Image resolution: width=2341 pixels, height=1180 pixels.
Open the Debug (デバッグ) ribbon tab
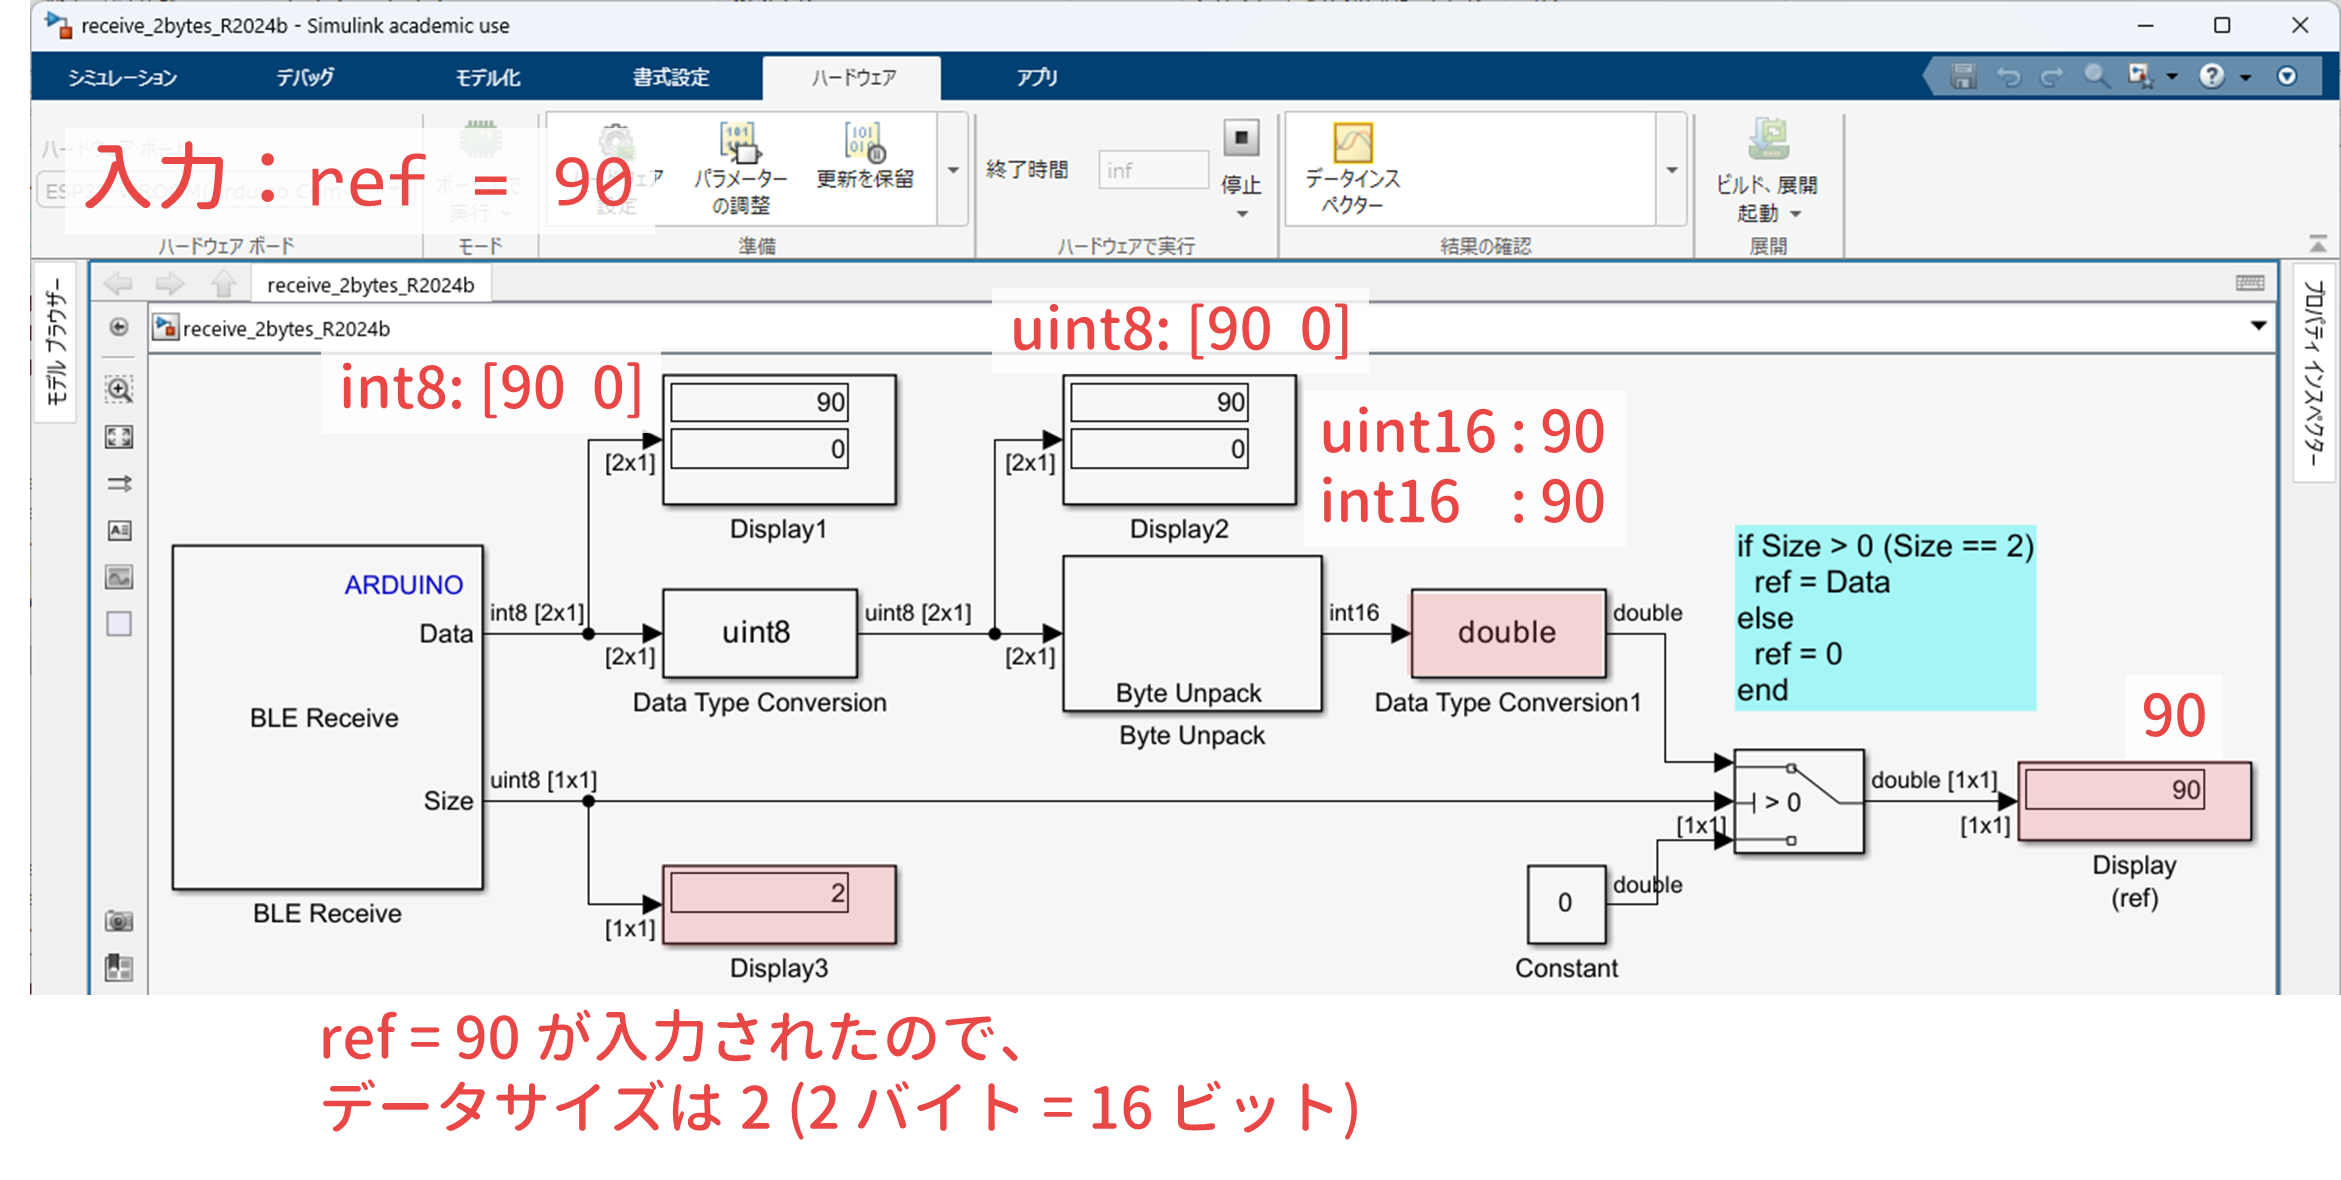[x=305, y=77]
